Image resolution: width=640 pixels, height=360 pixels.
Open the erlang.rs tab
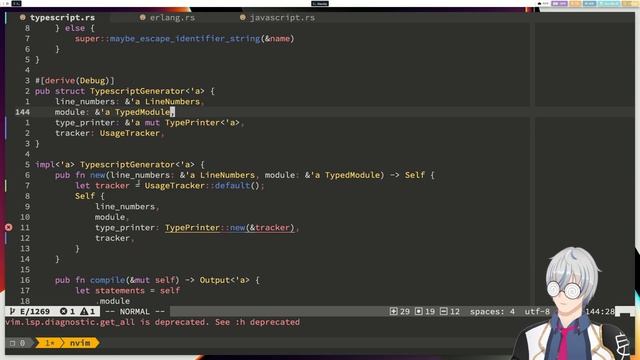pos(172,18)
